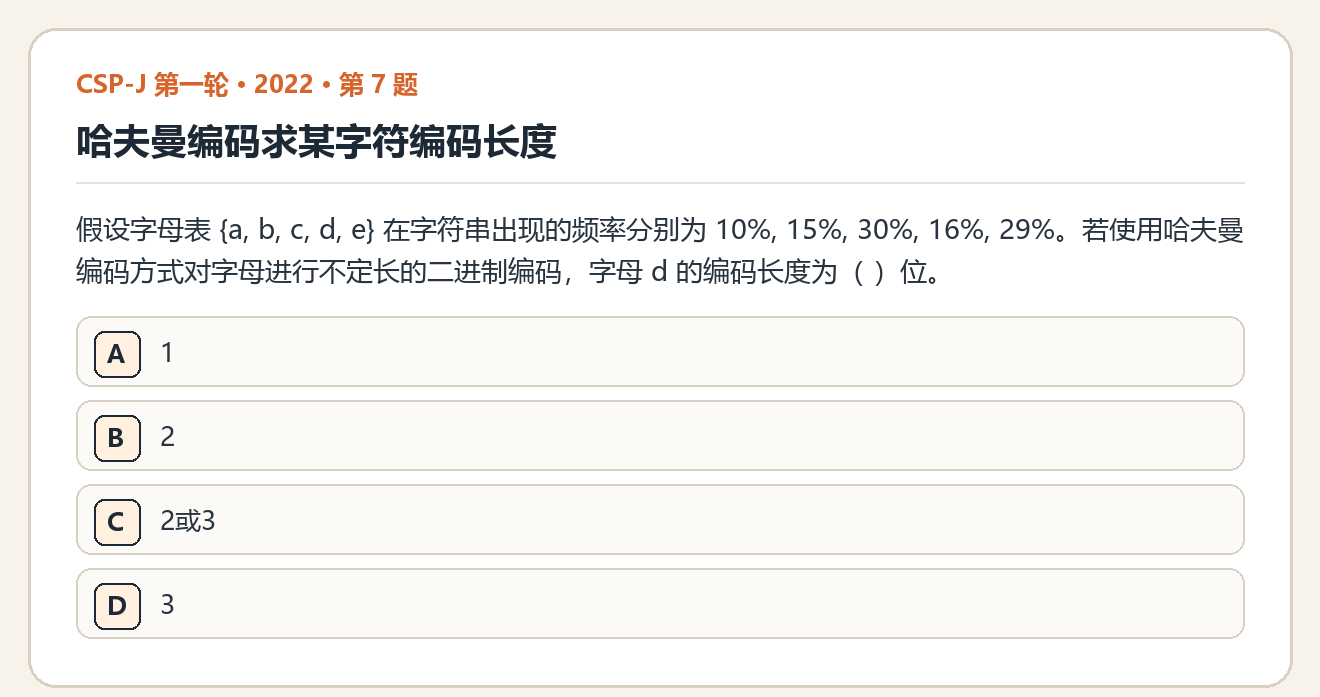The image size is (1320, 697).
Task: Click the answer text 1 in option A
Action: pos(167,353)
